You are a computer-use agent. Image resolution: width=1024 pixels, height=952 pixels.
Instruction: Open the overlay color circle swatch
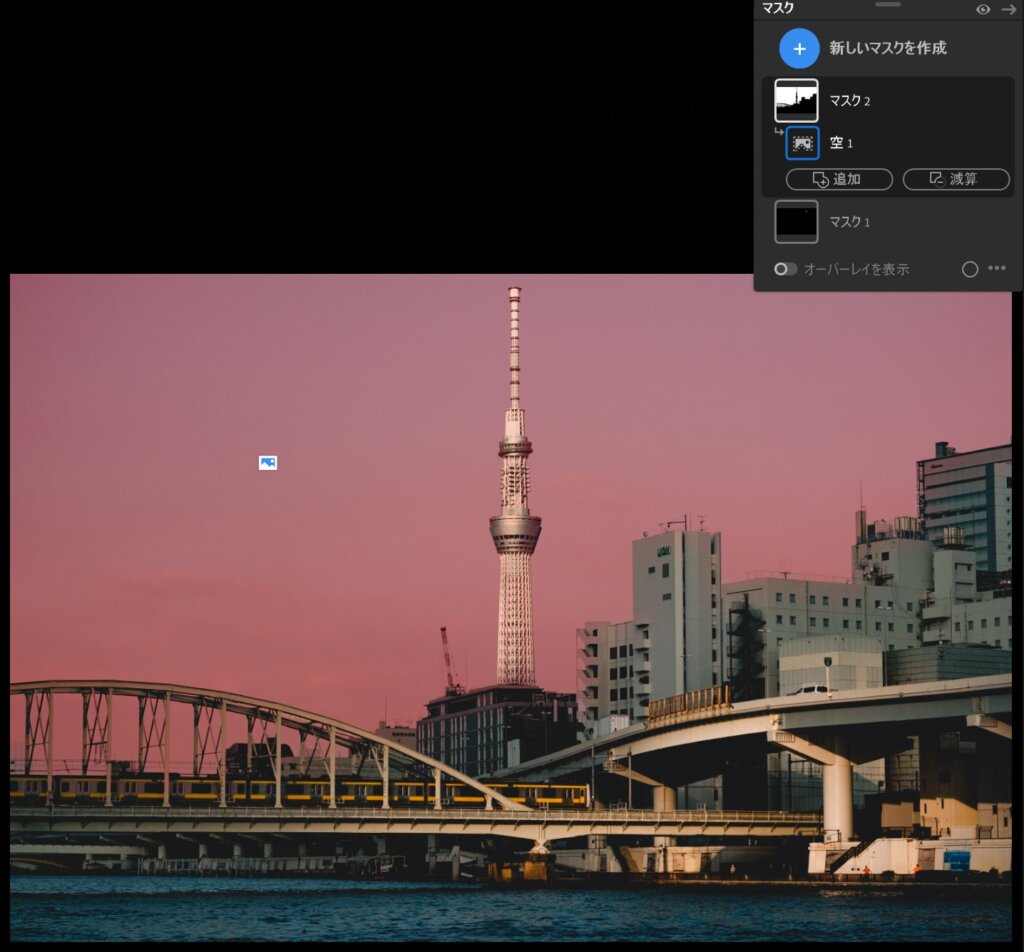click(x=970, y=269)
